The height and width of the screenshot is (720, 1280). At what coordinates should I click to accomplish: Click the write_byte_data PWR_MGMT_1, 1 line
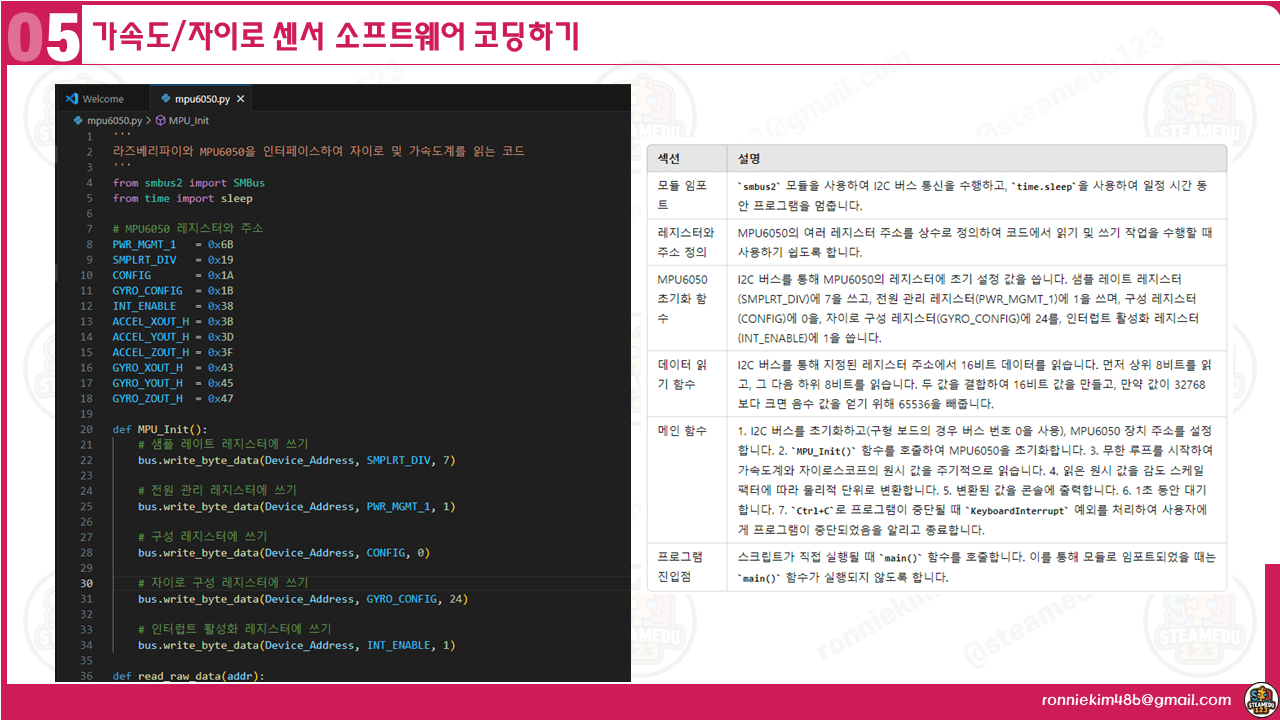click(x=297, y=506)
